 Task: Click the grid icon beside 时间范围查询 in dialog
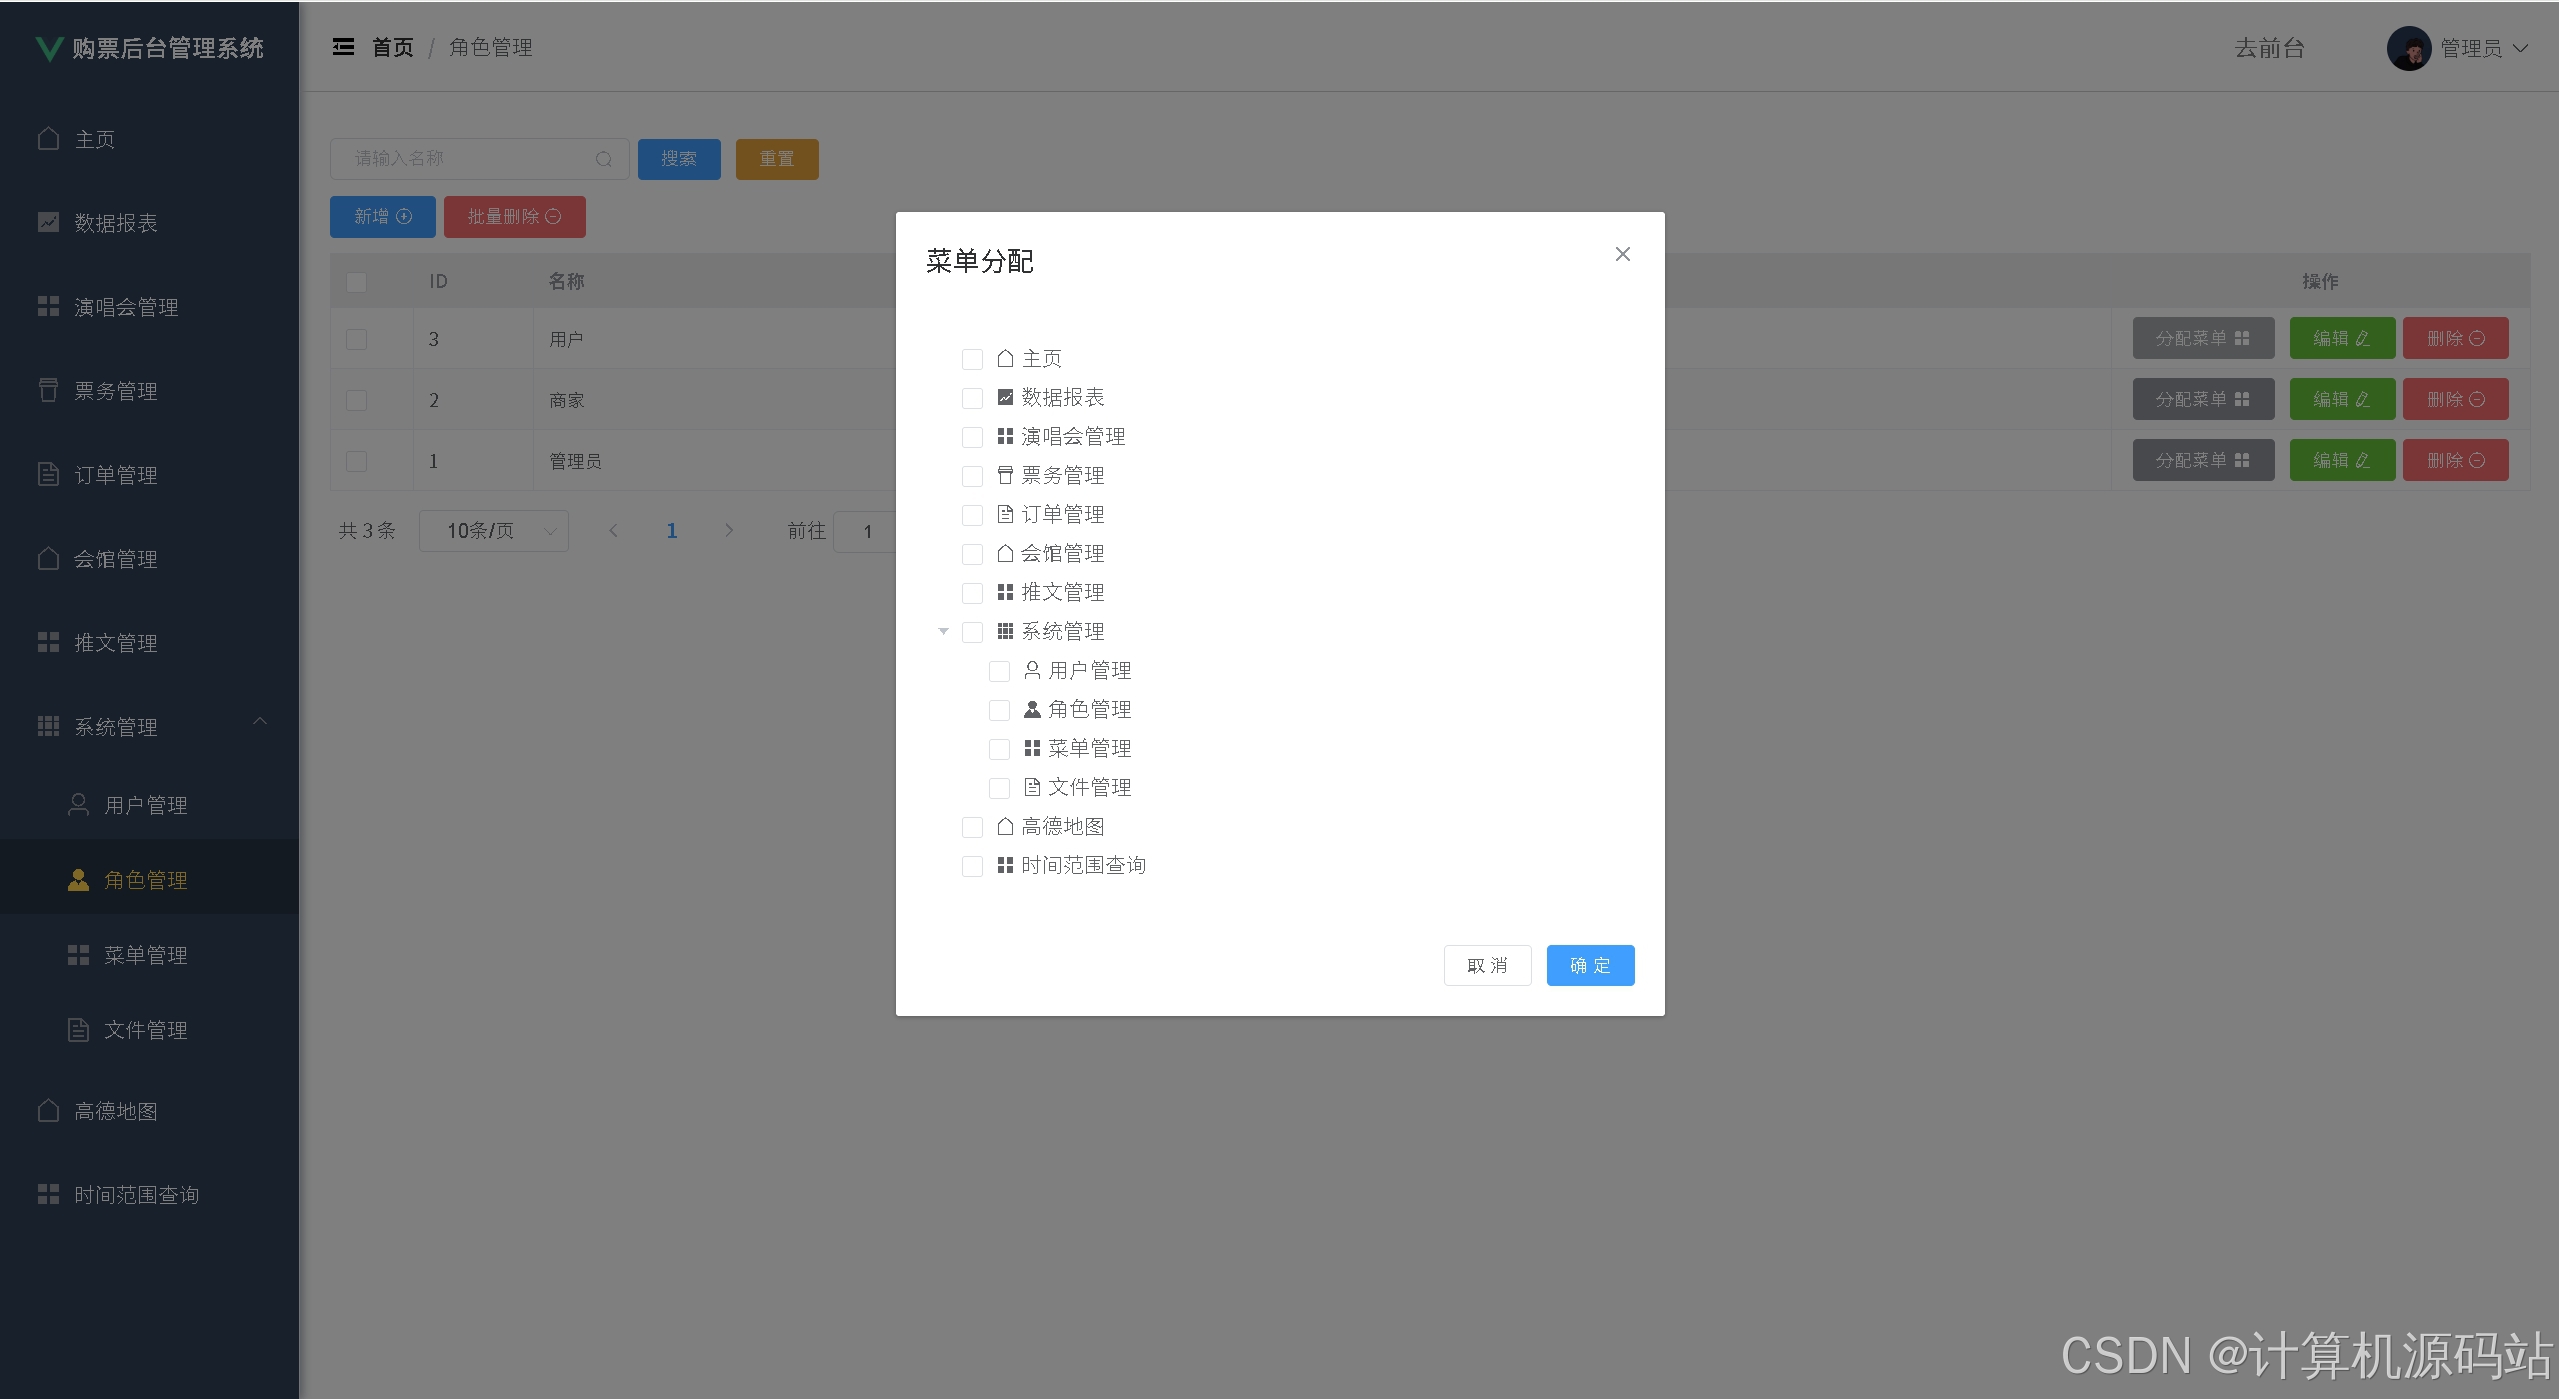click(1005, 865)
